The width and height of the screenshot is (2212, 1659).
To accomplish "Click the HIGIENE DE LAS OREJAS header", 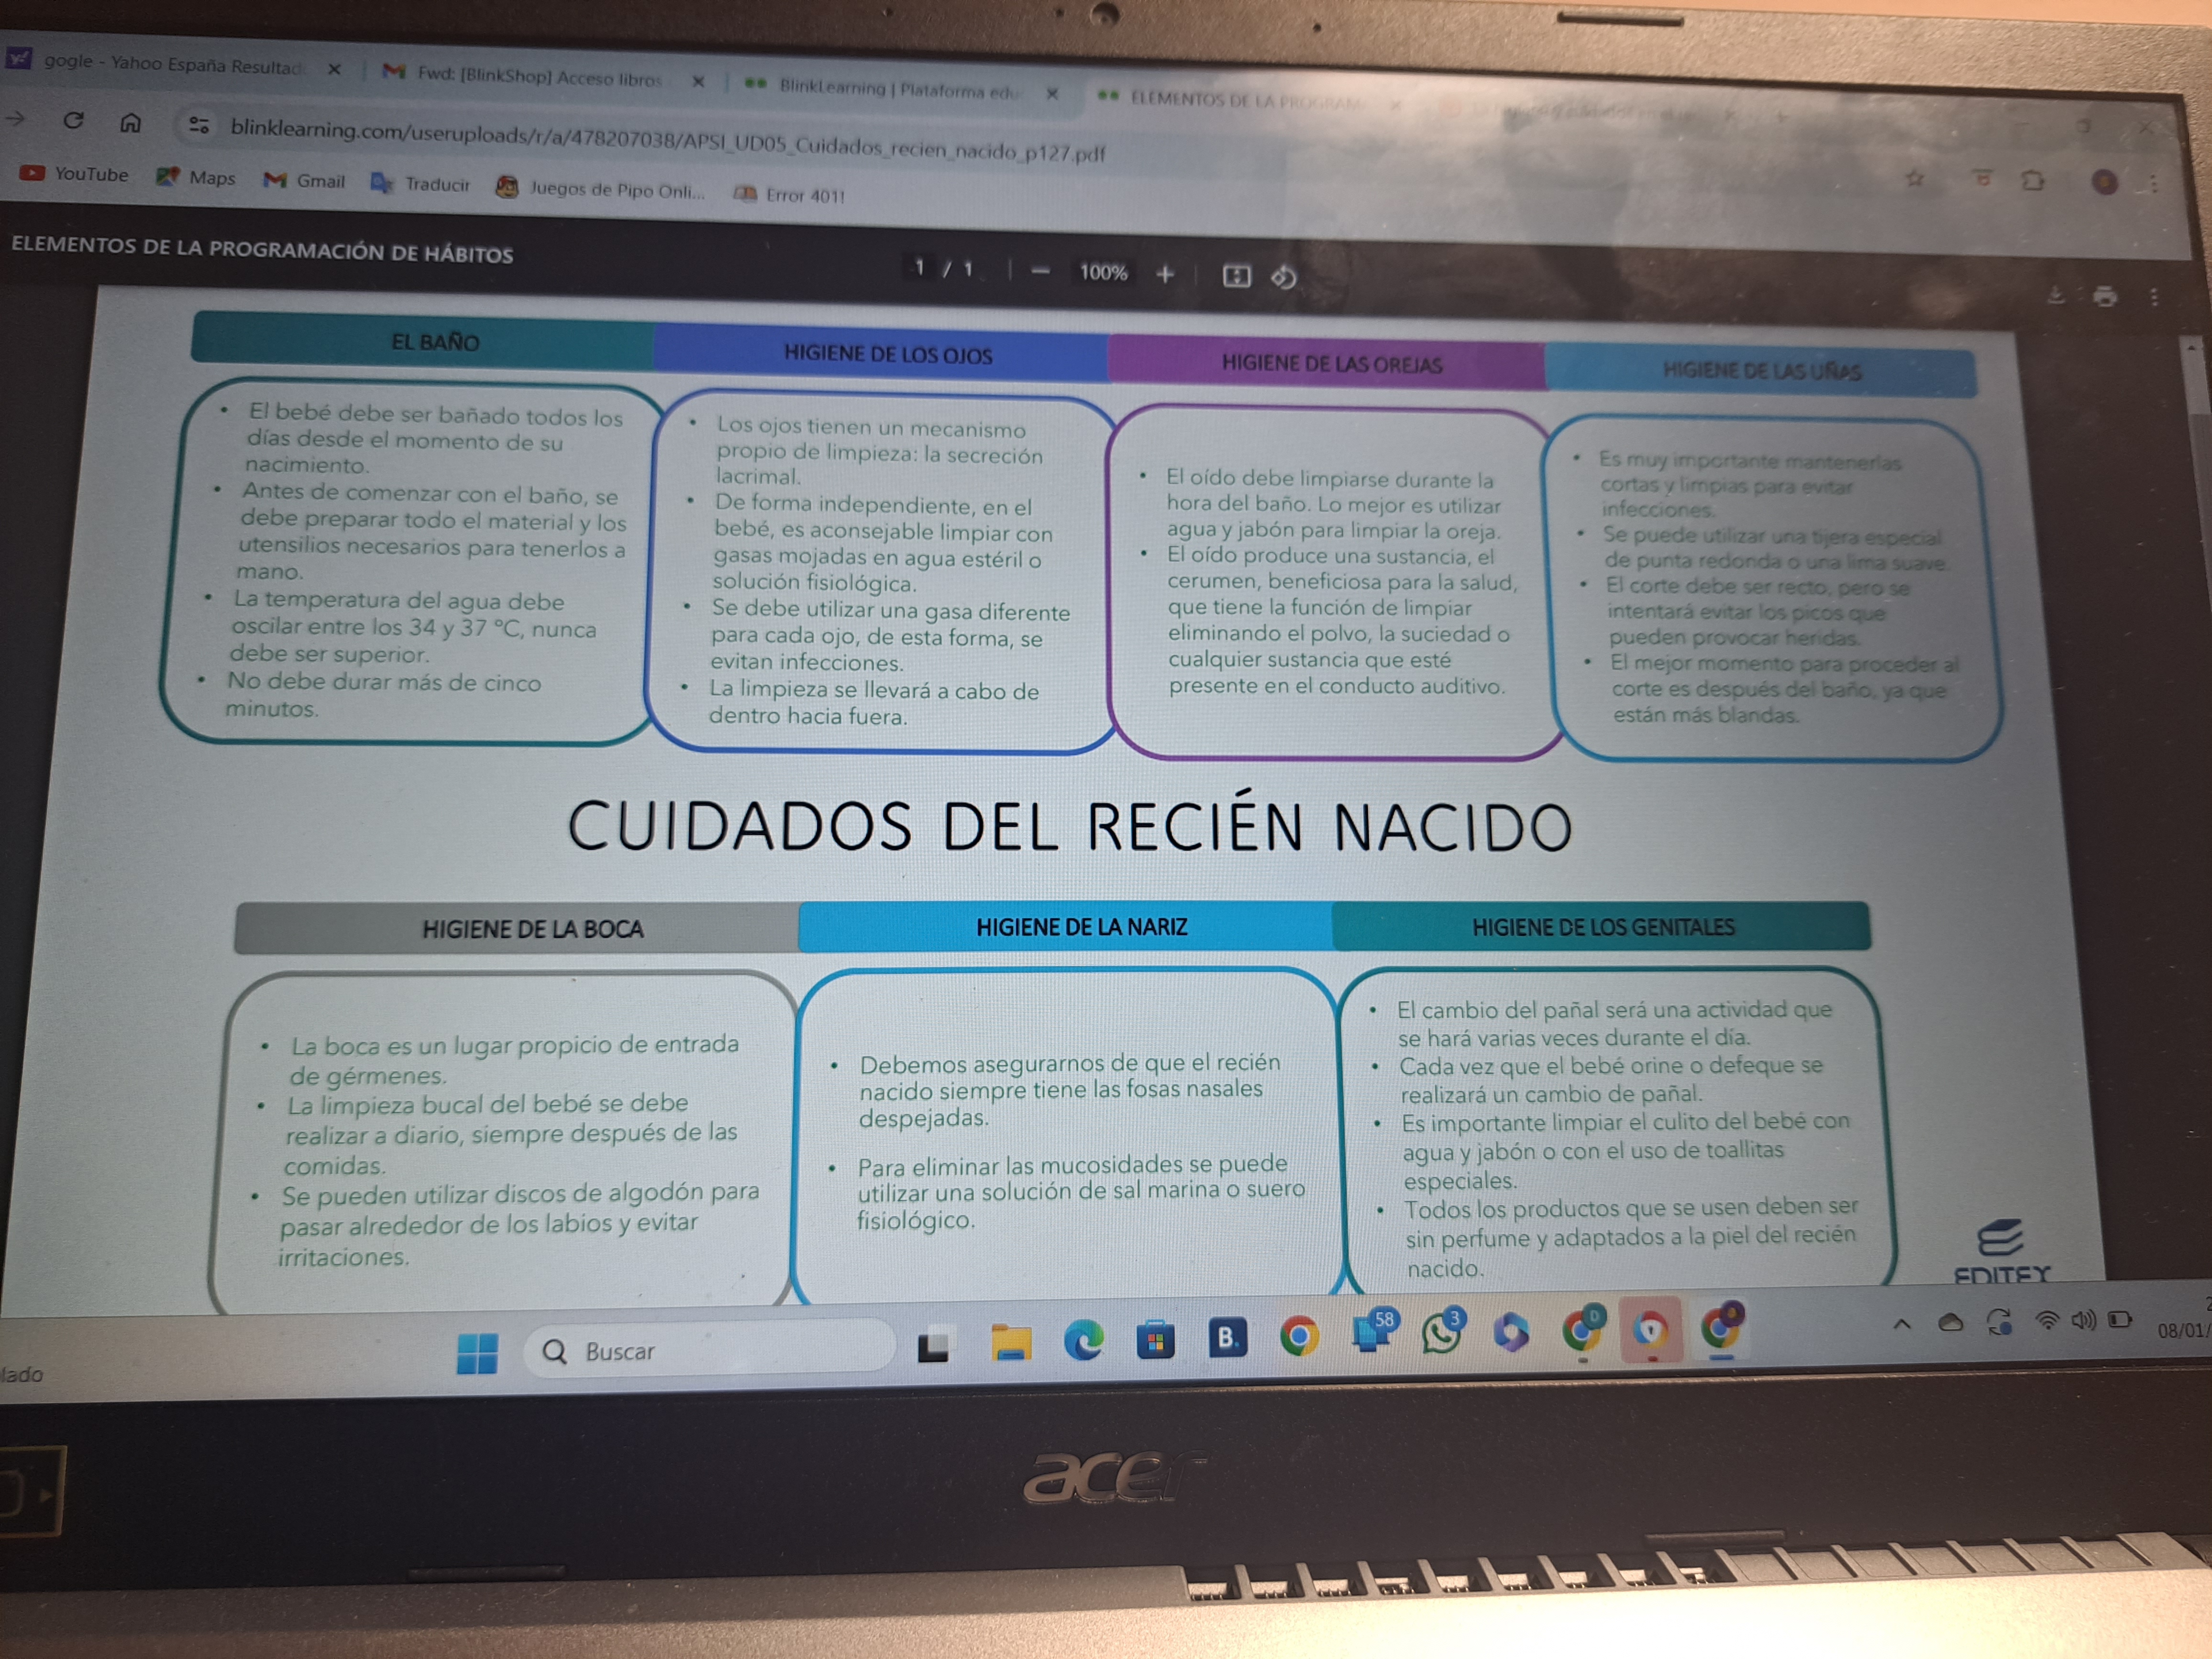I will [x=1328, y=363].
